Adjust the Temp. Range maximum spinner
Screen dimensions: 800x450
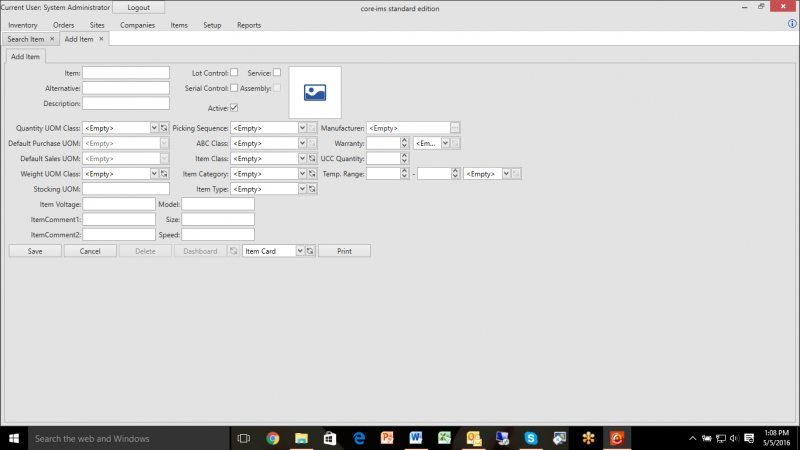455,174
